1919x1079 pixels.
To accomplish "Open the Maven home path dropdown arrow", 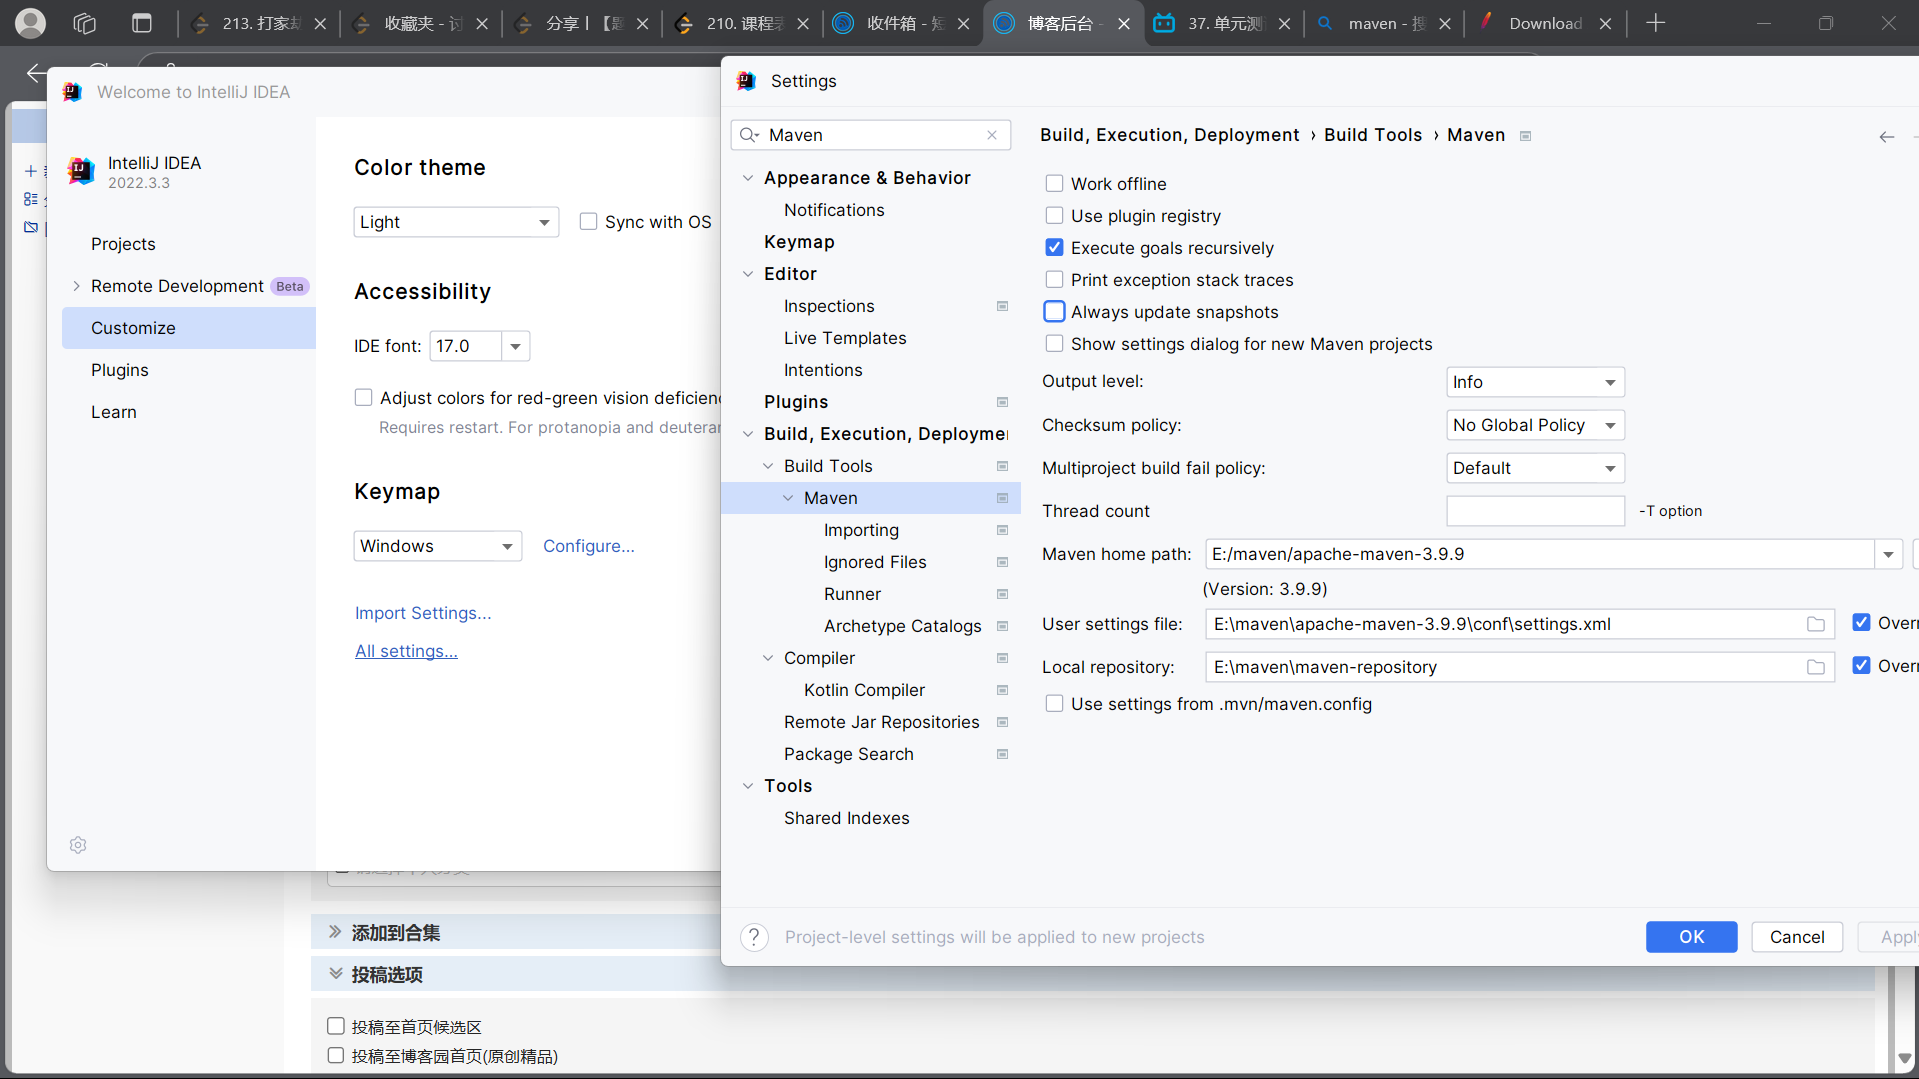I will pyautogui.click(x=1888, y=554).
